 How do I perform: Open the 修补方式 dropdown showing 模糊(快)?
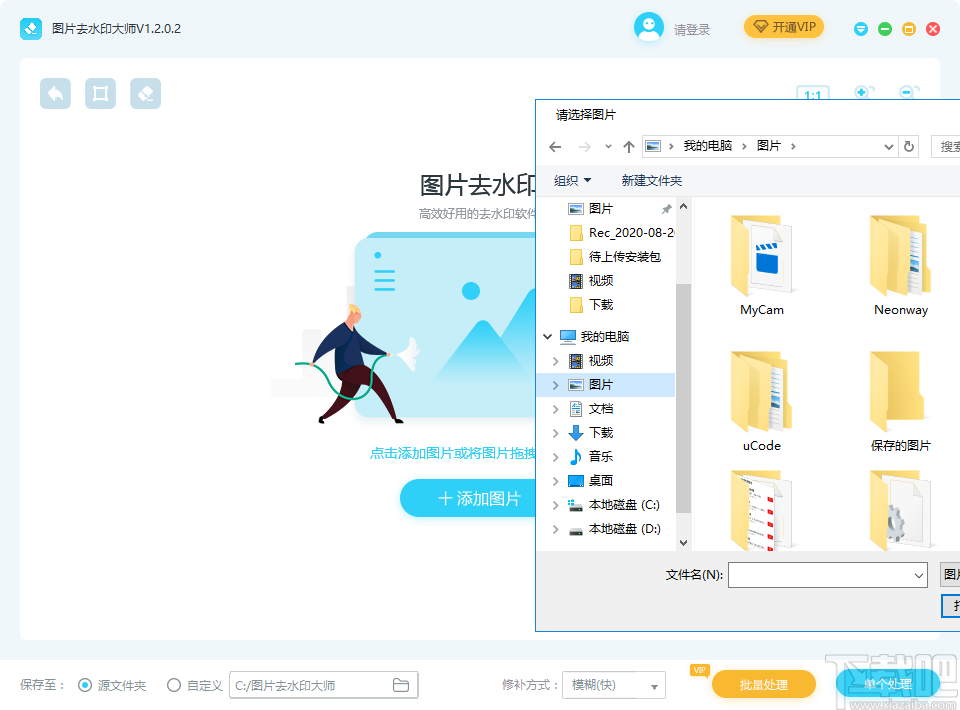click(613, 684)
